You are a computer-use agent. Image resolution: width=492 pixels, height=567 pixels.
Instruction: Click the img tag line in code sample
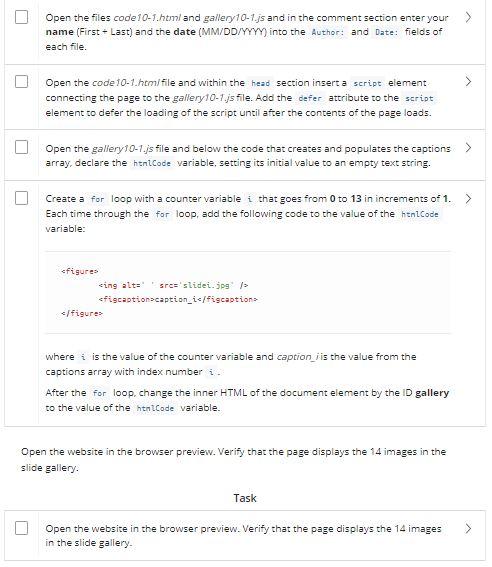(x=173, y=285)
